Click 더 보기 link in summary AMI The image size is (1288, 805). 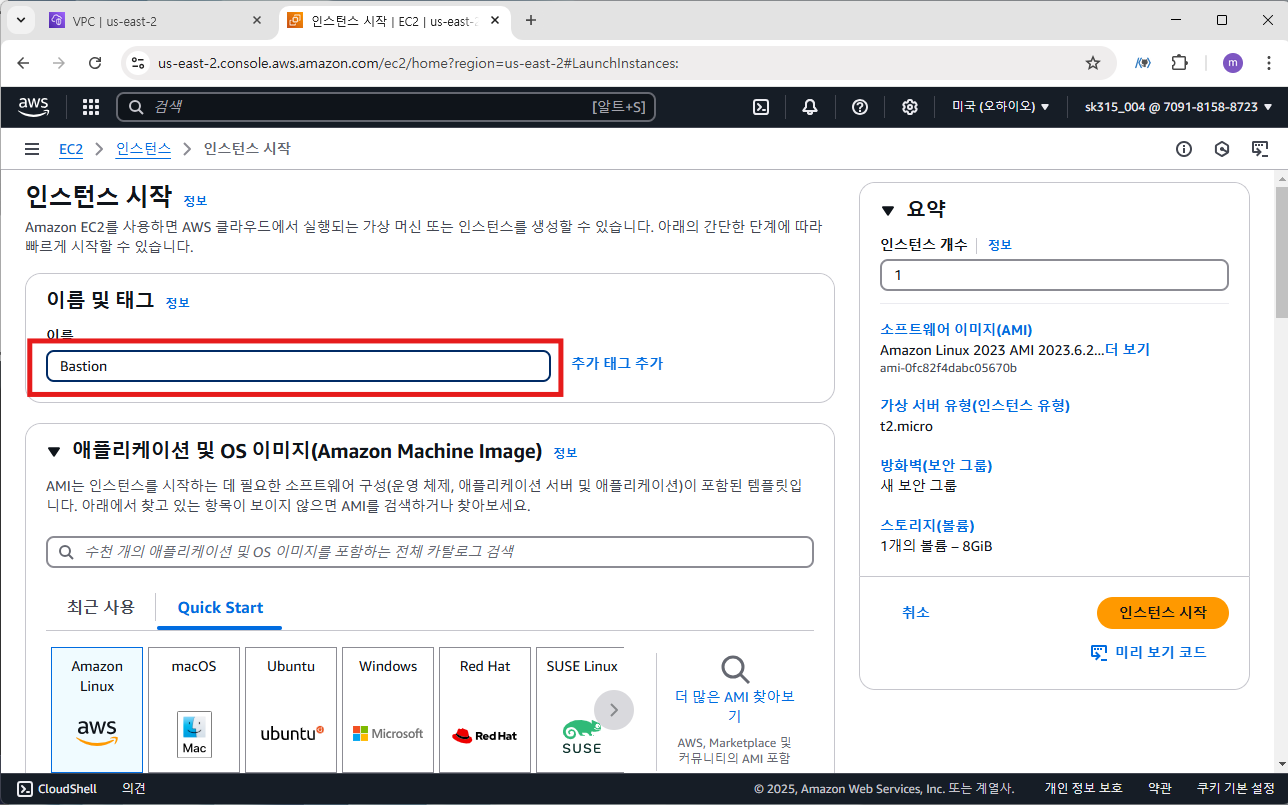click(1127, 350)
